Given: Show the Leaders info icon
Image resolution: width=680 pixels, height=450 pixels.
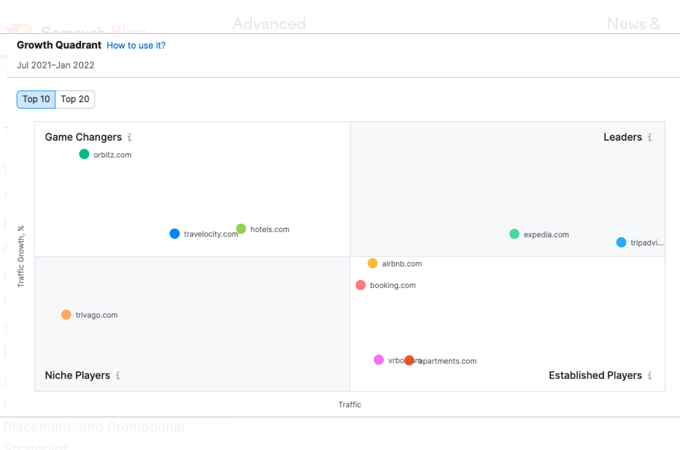Looking at the screenshot, I should (650, 137).
